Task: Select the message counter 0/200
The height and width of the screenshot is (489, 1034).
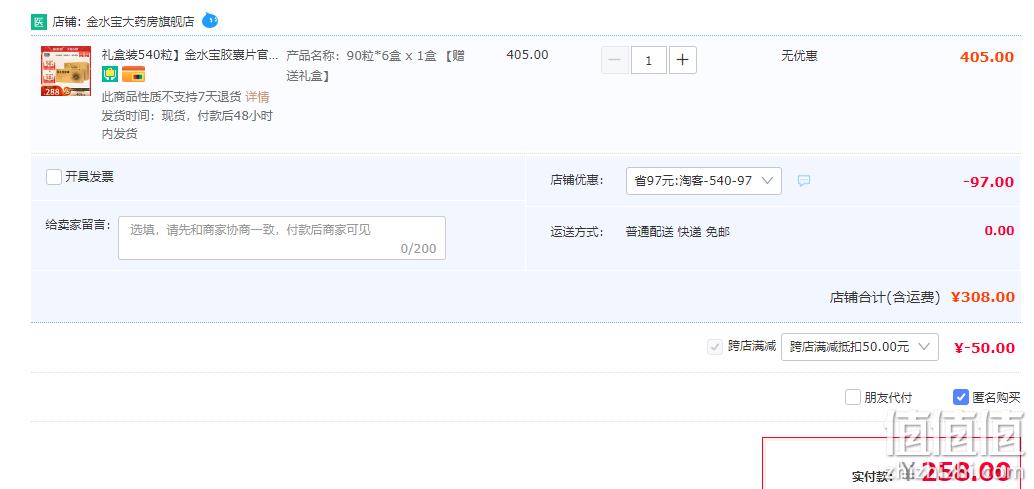Action: click(x=418, y=248)
